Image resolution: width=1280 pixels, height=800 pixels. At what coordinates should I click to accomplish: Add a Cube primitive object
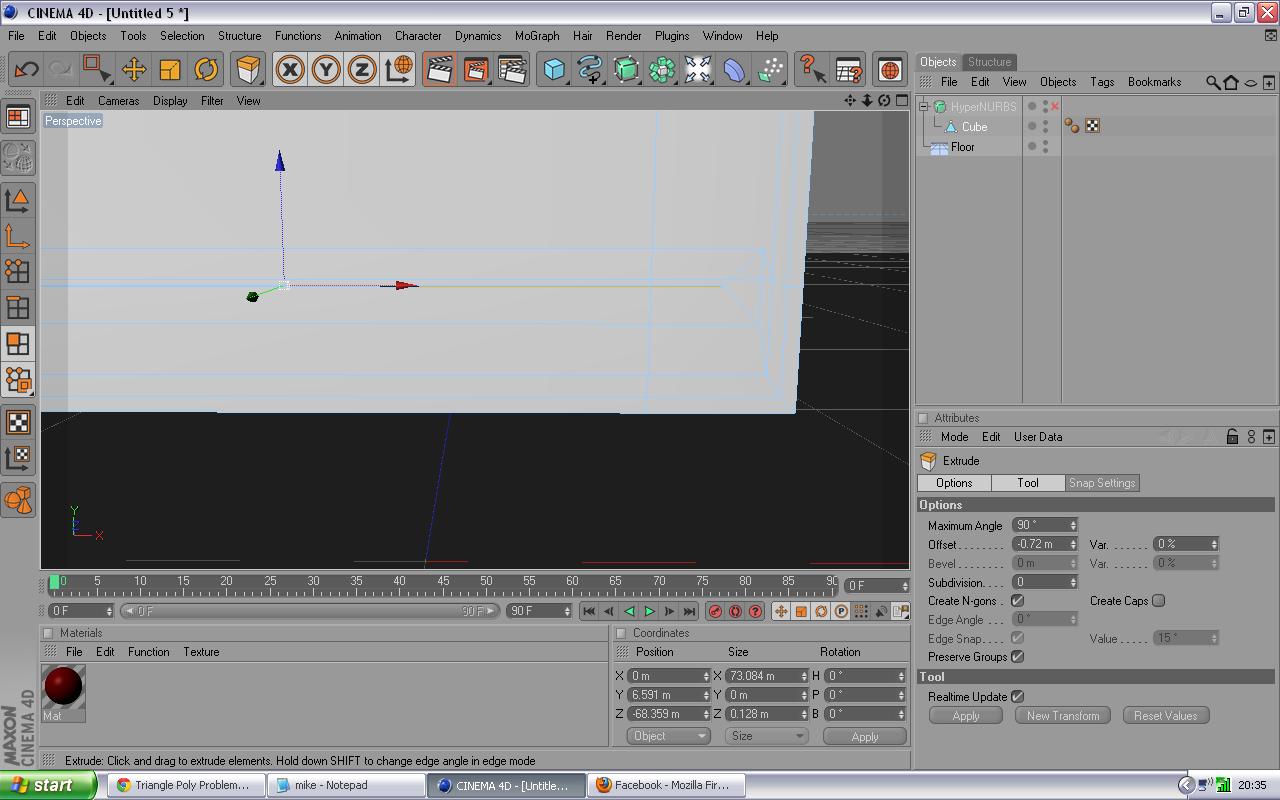(554, 69)
